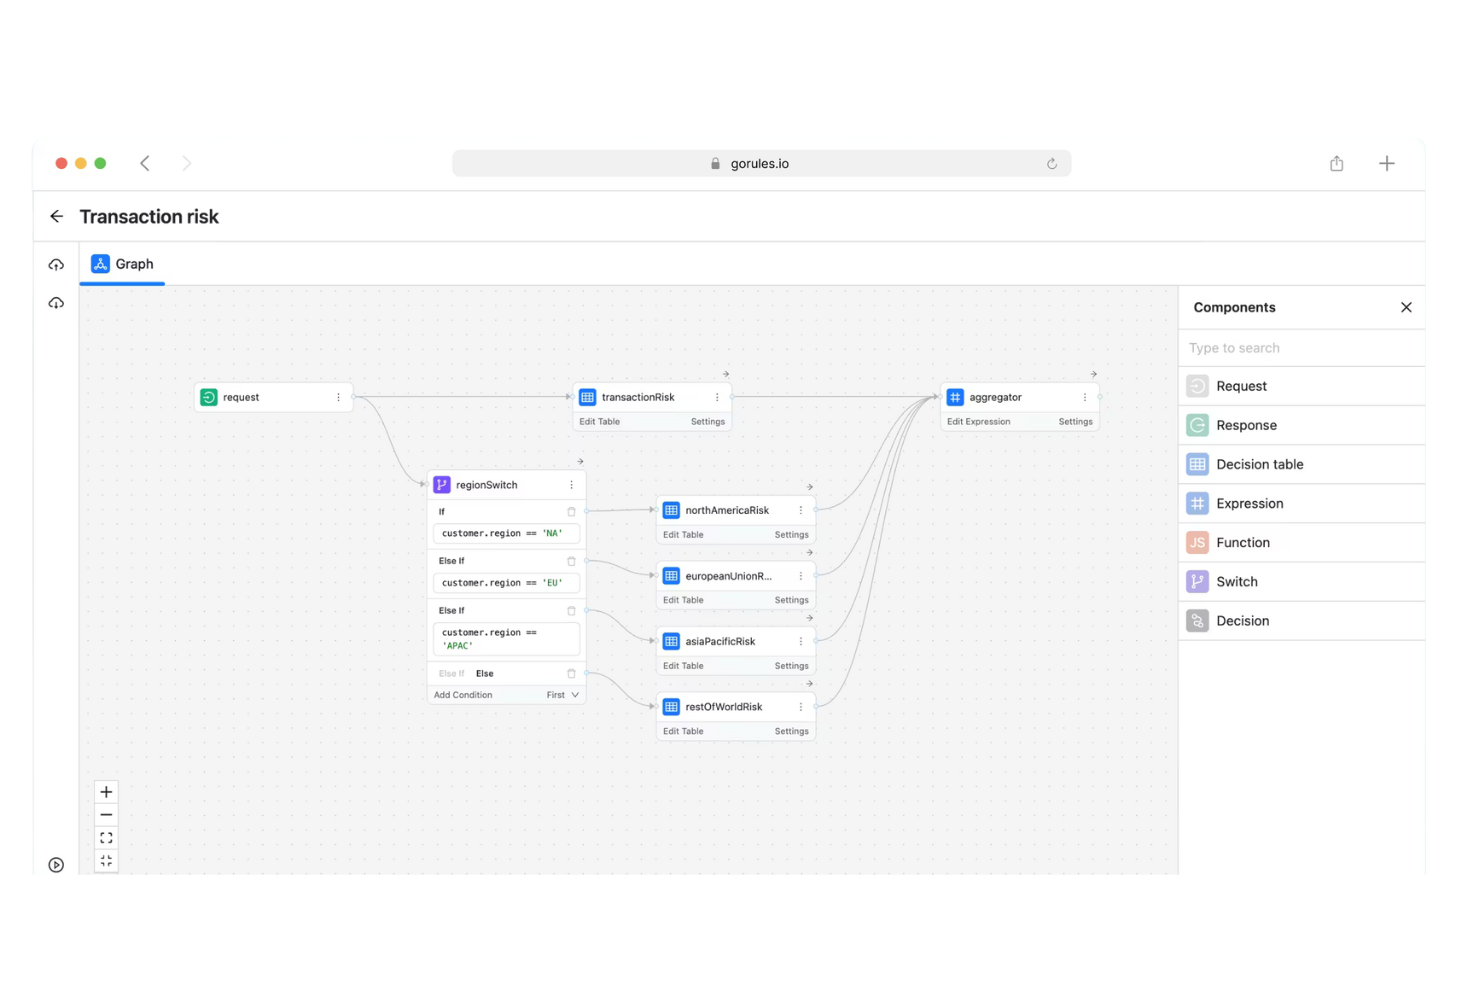Click the Decision component icon
The width and height of the screenshot is (1480, 987).
point(1197,620)
